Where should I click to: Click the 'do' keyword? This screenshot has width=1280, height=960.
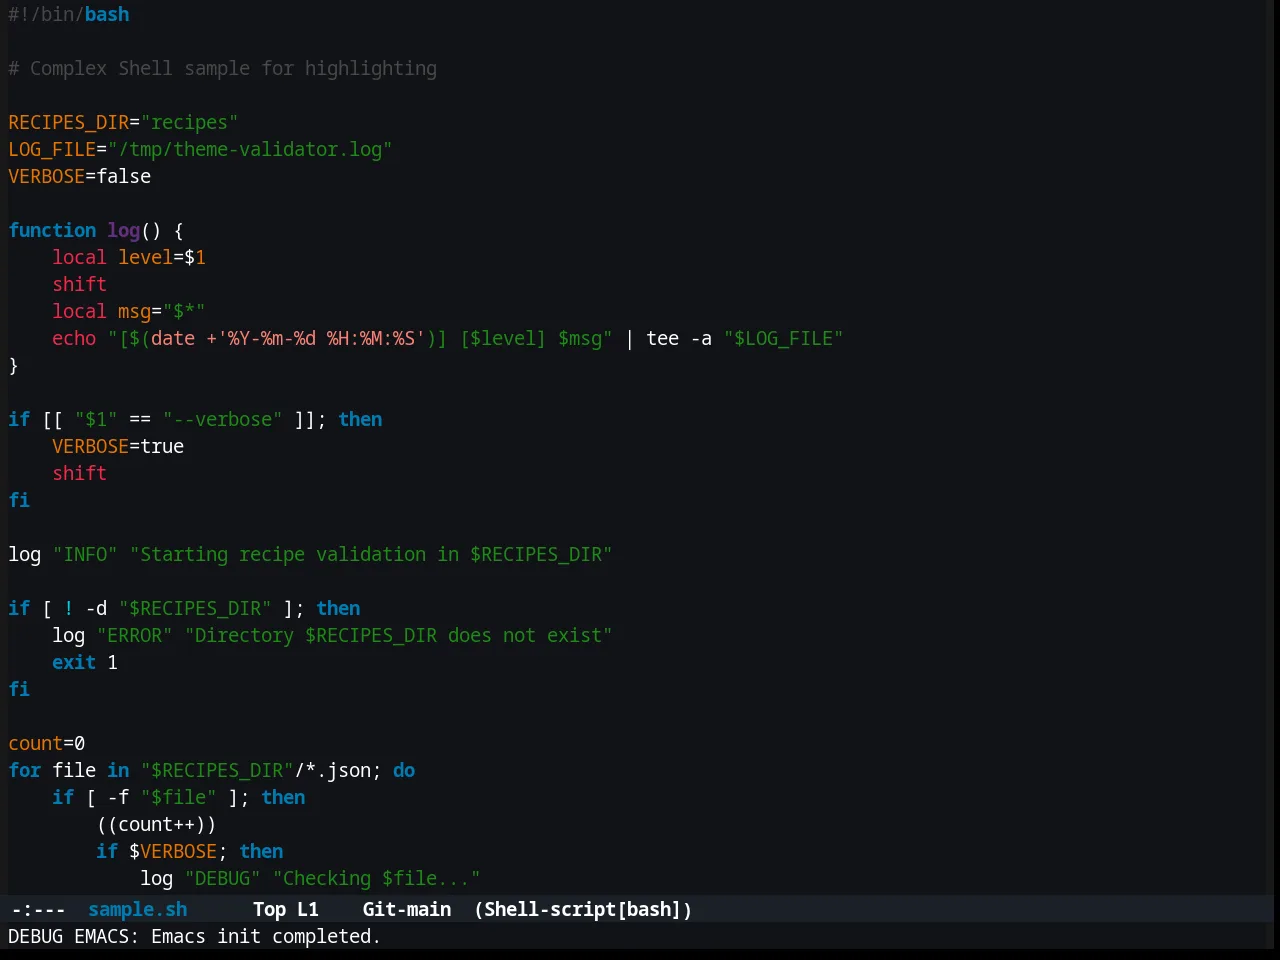[404, 770]
